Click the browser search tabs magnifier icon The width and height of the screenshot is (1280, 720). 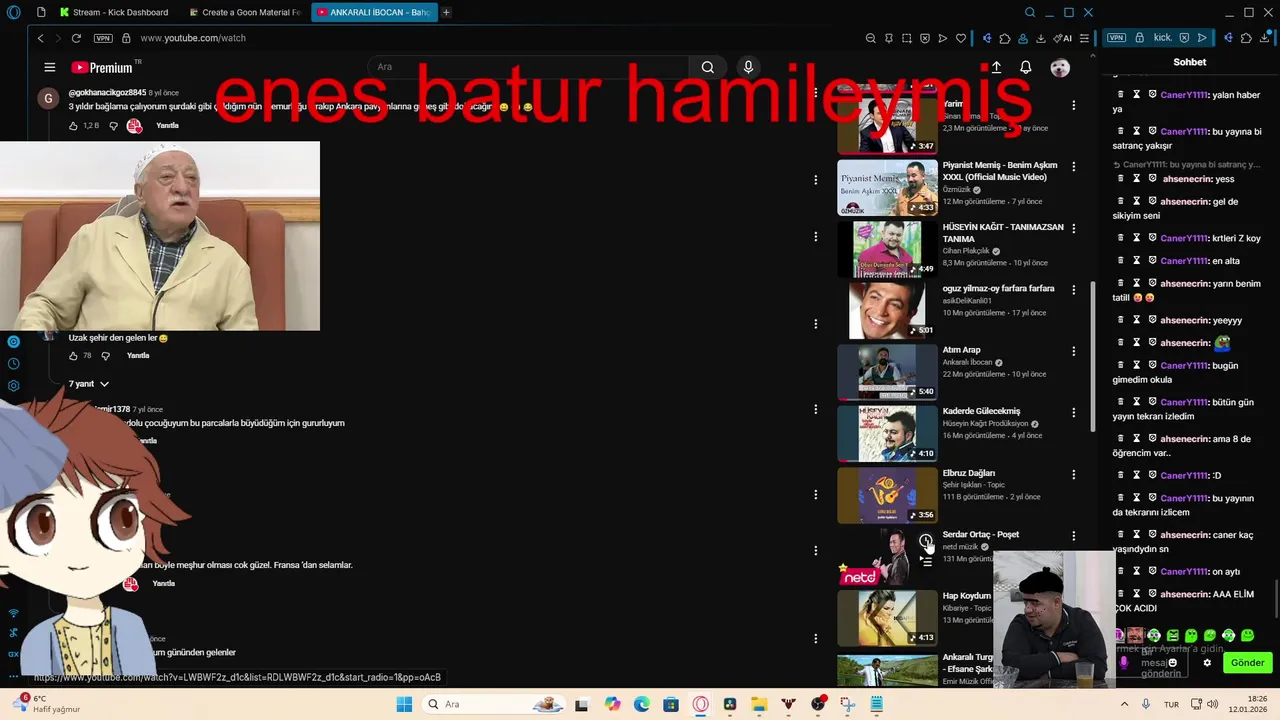click(1030, 12)
